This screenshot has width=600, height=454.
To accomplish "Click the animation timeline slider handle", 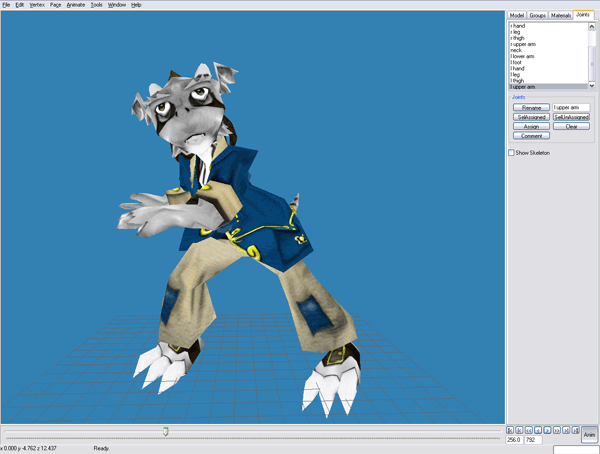I will click(x=165, y=431).
